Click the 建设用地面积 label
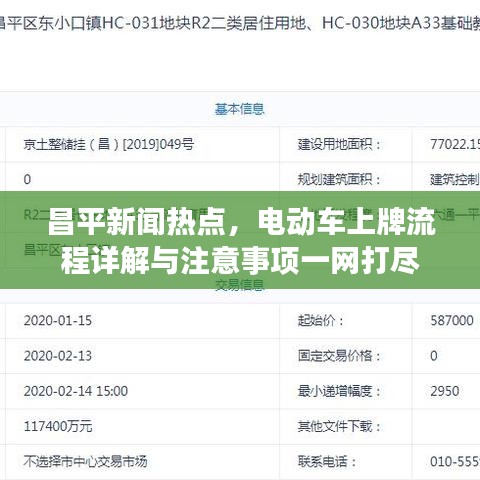The image size is (480, 480). tap(339, 144)
